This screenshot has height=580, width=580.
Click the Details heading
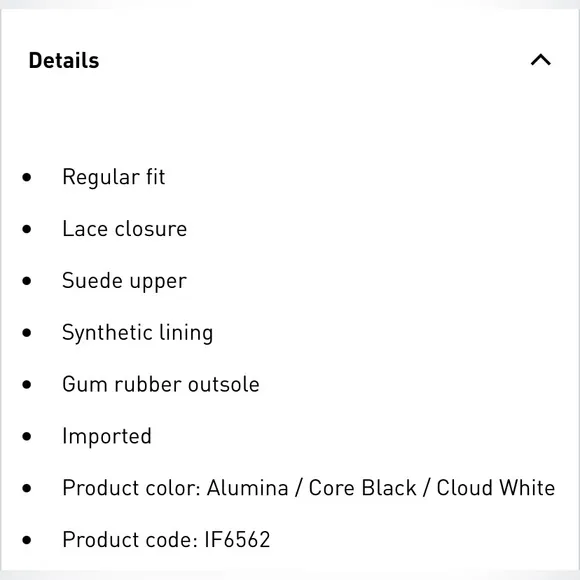point(64,60)
